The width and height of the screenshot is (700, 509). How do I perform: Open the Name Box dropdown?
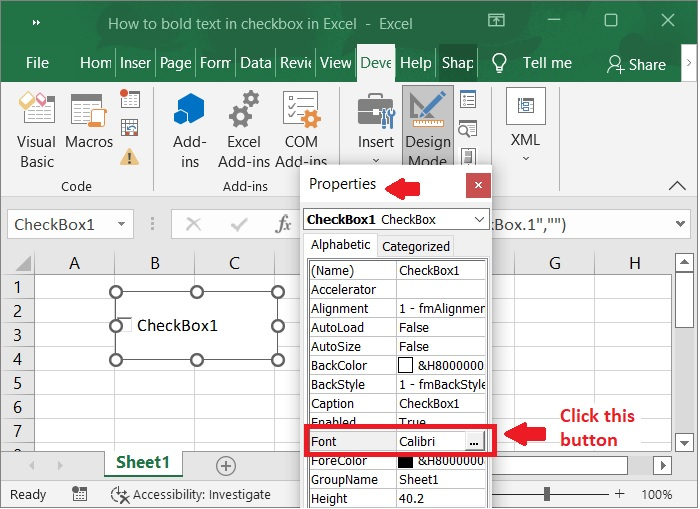tap(121, 224)
